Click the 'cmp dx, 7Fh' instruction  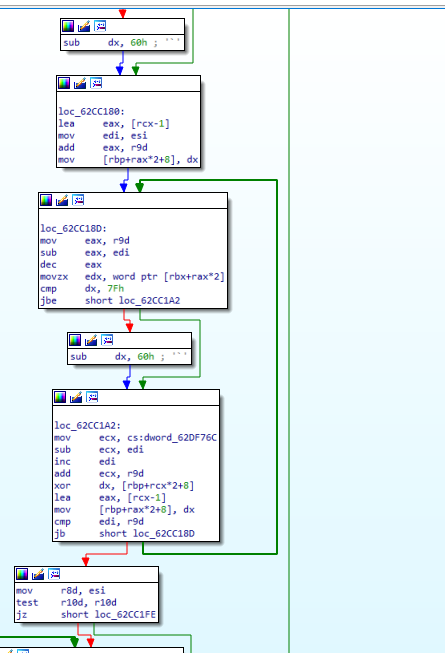pos(82,289)
